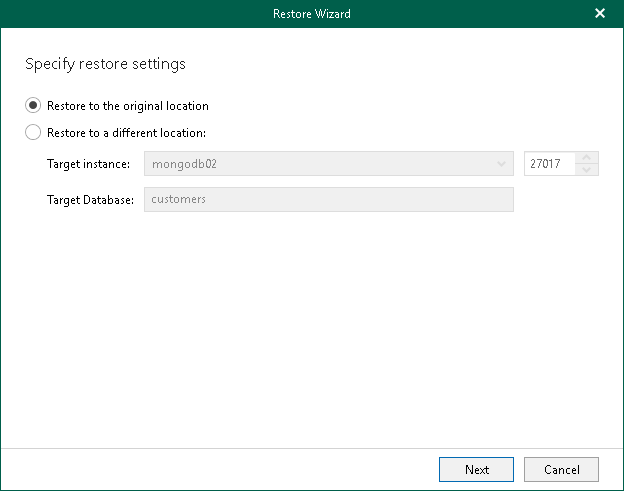Image resolution: width=624 pixels, height=491 pixels.
Task: Open the Target instance dropdown mongodb02
Action: 329,164
